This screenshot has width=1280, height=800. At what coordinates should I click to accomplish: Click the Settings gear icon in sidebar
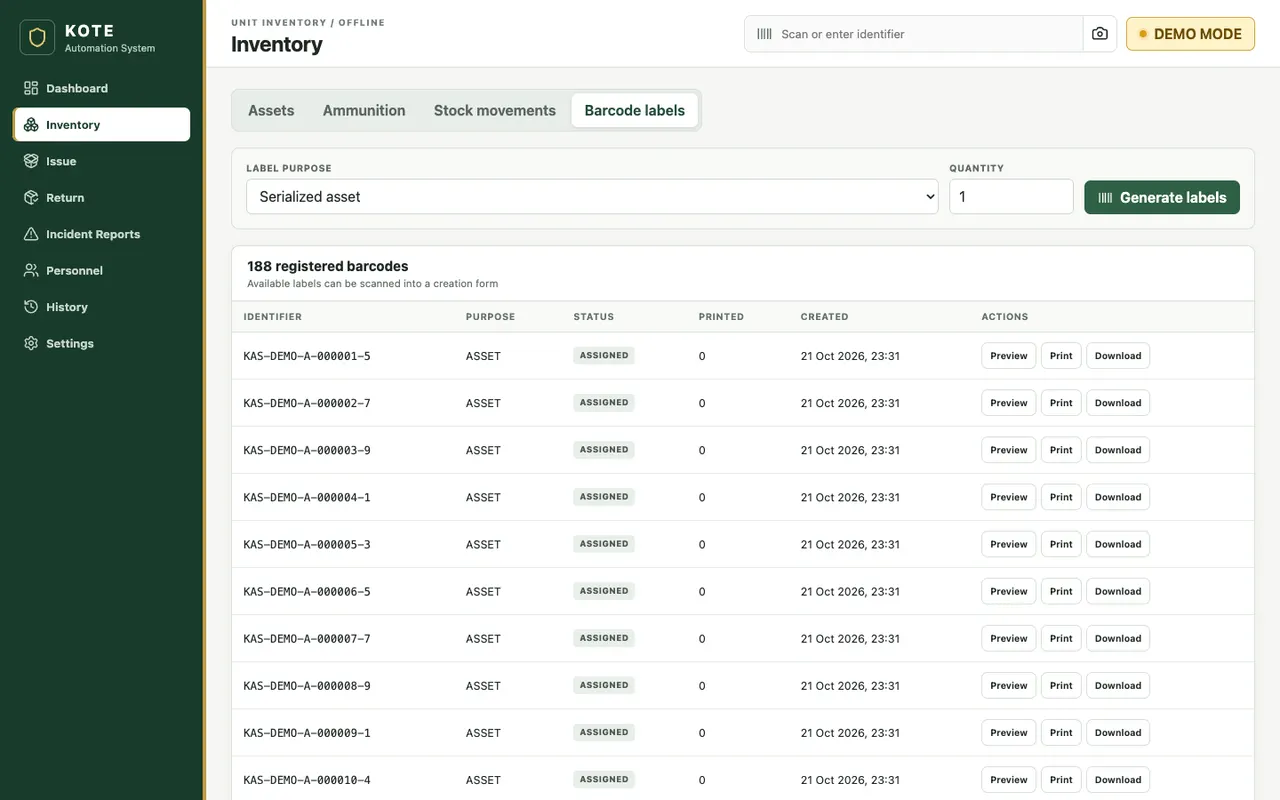31,344
